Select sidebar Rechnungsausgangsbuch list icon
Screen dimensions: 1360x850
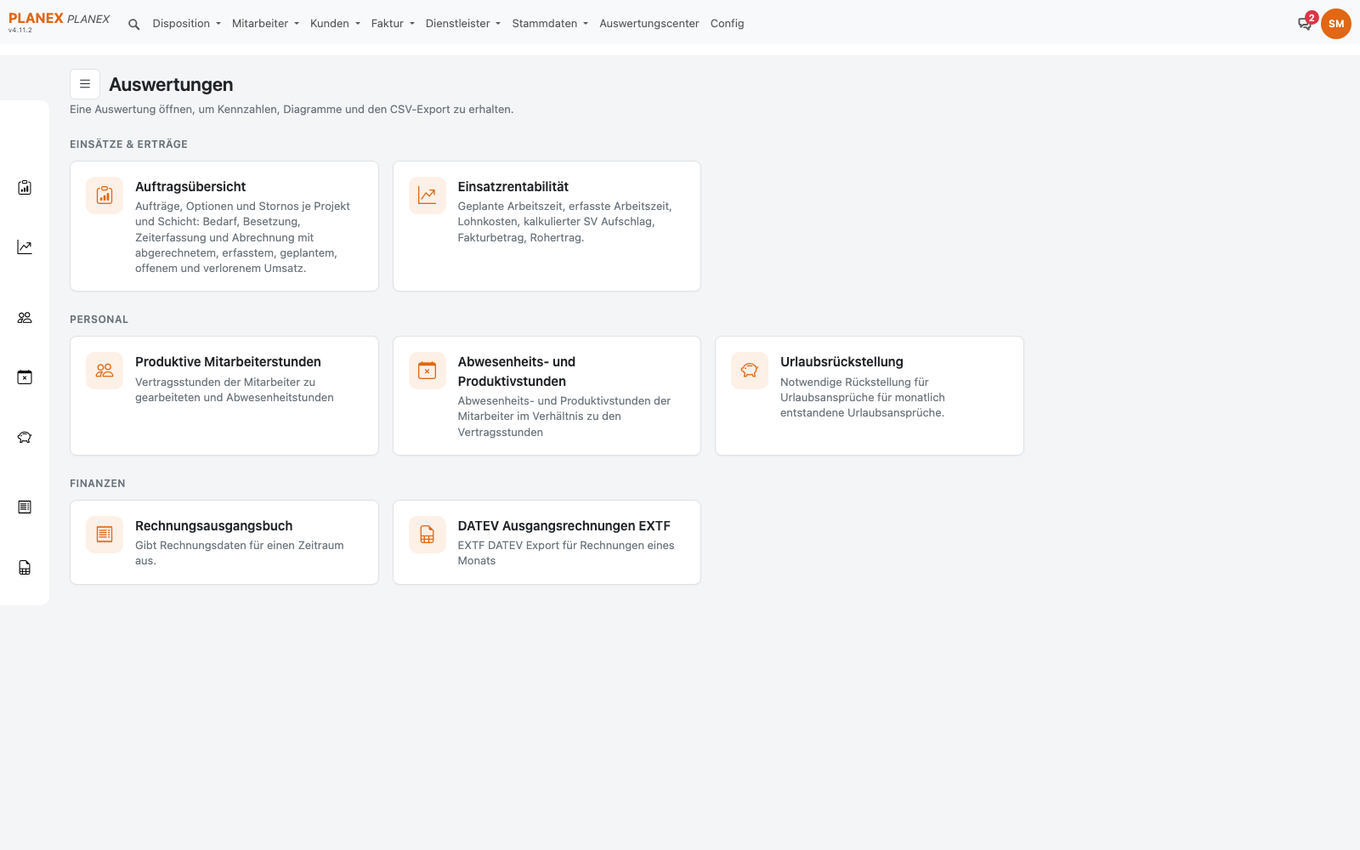(x=25, y=507)
